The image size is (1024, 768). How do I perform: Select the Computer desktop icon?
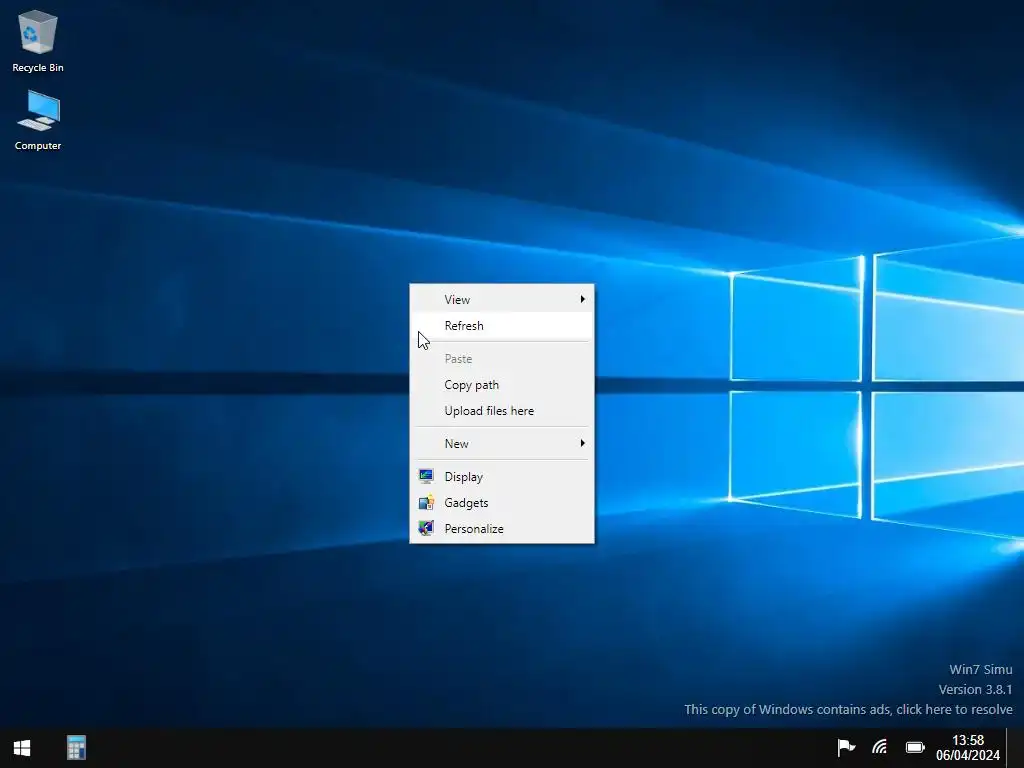coord(38,120)
